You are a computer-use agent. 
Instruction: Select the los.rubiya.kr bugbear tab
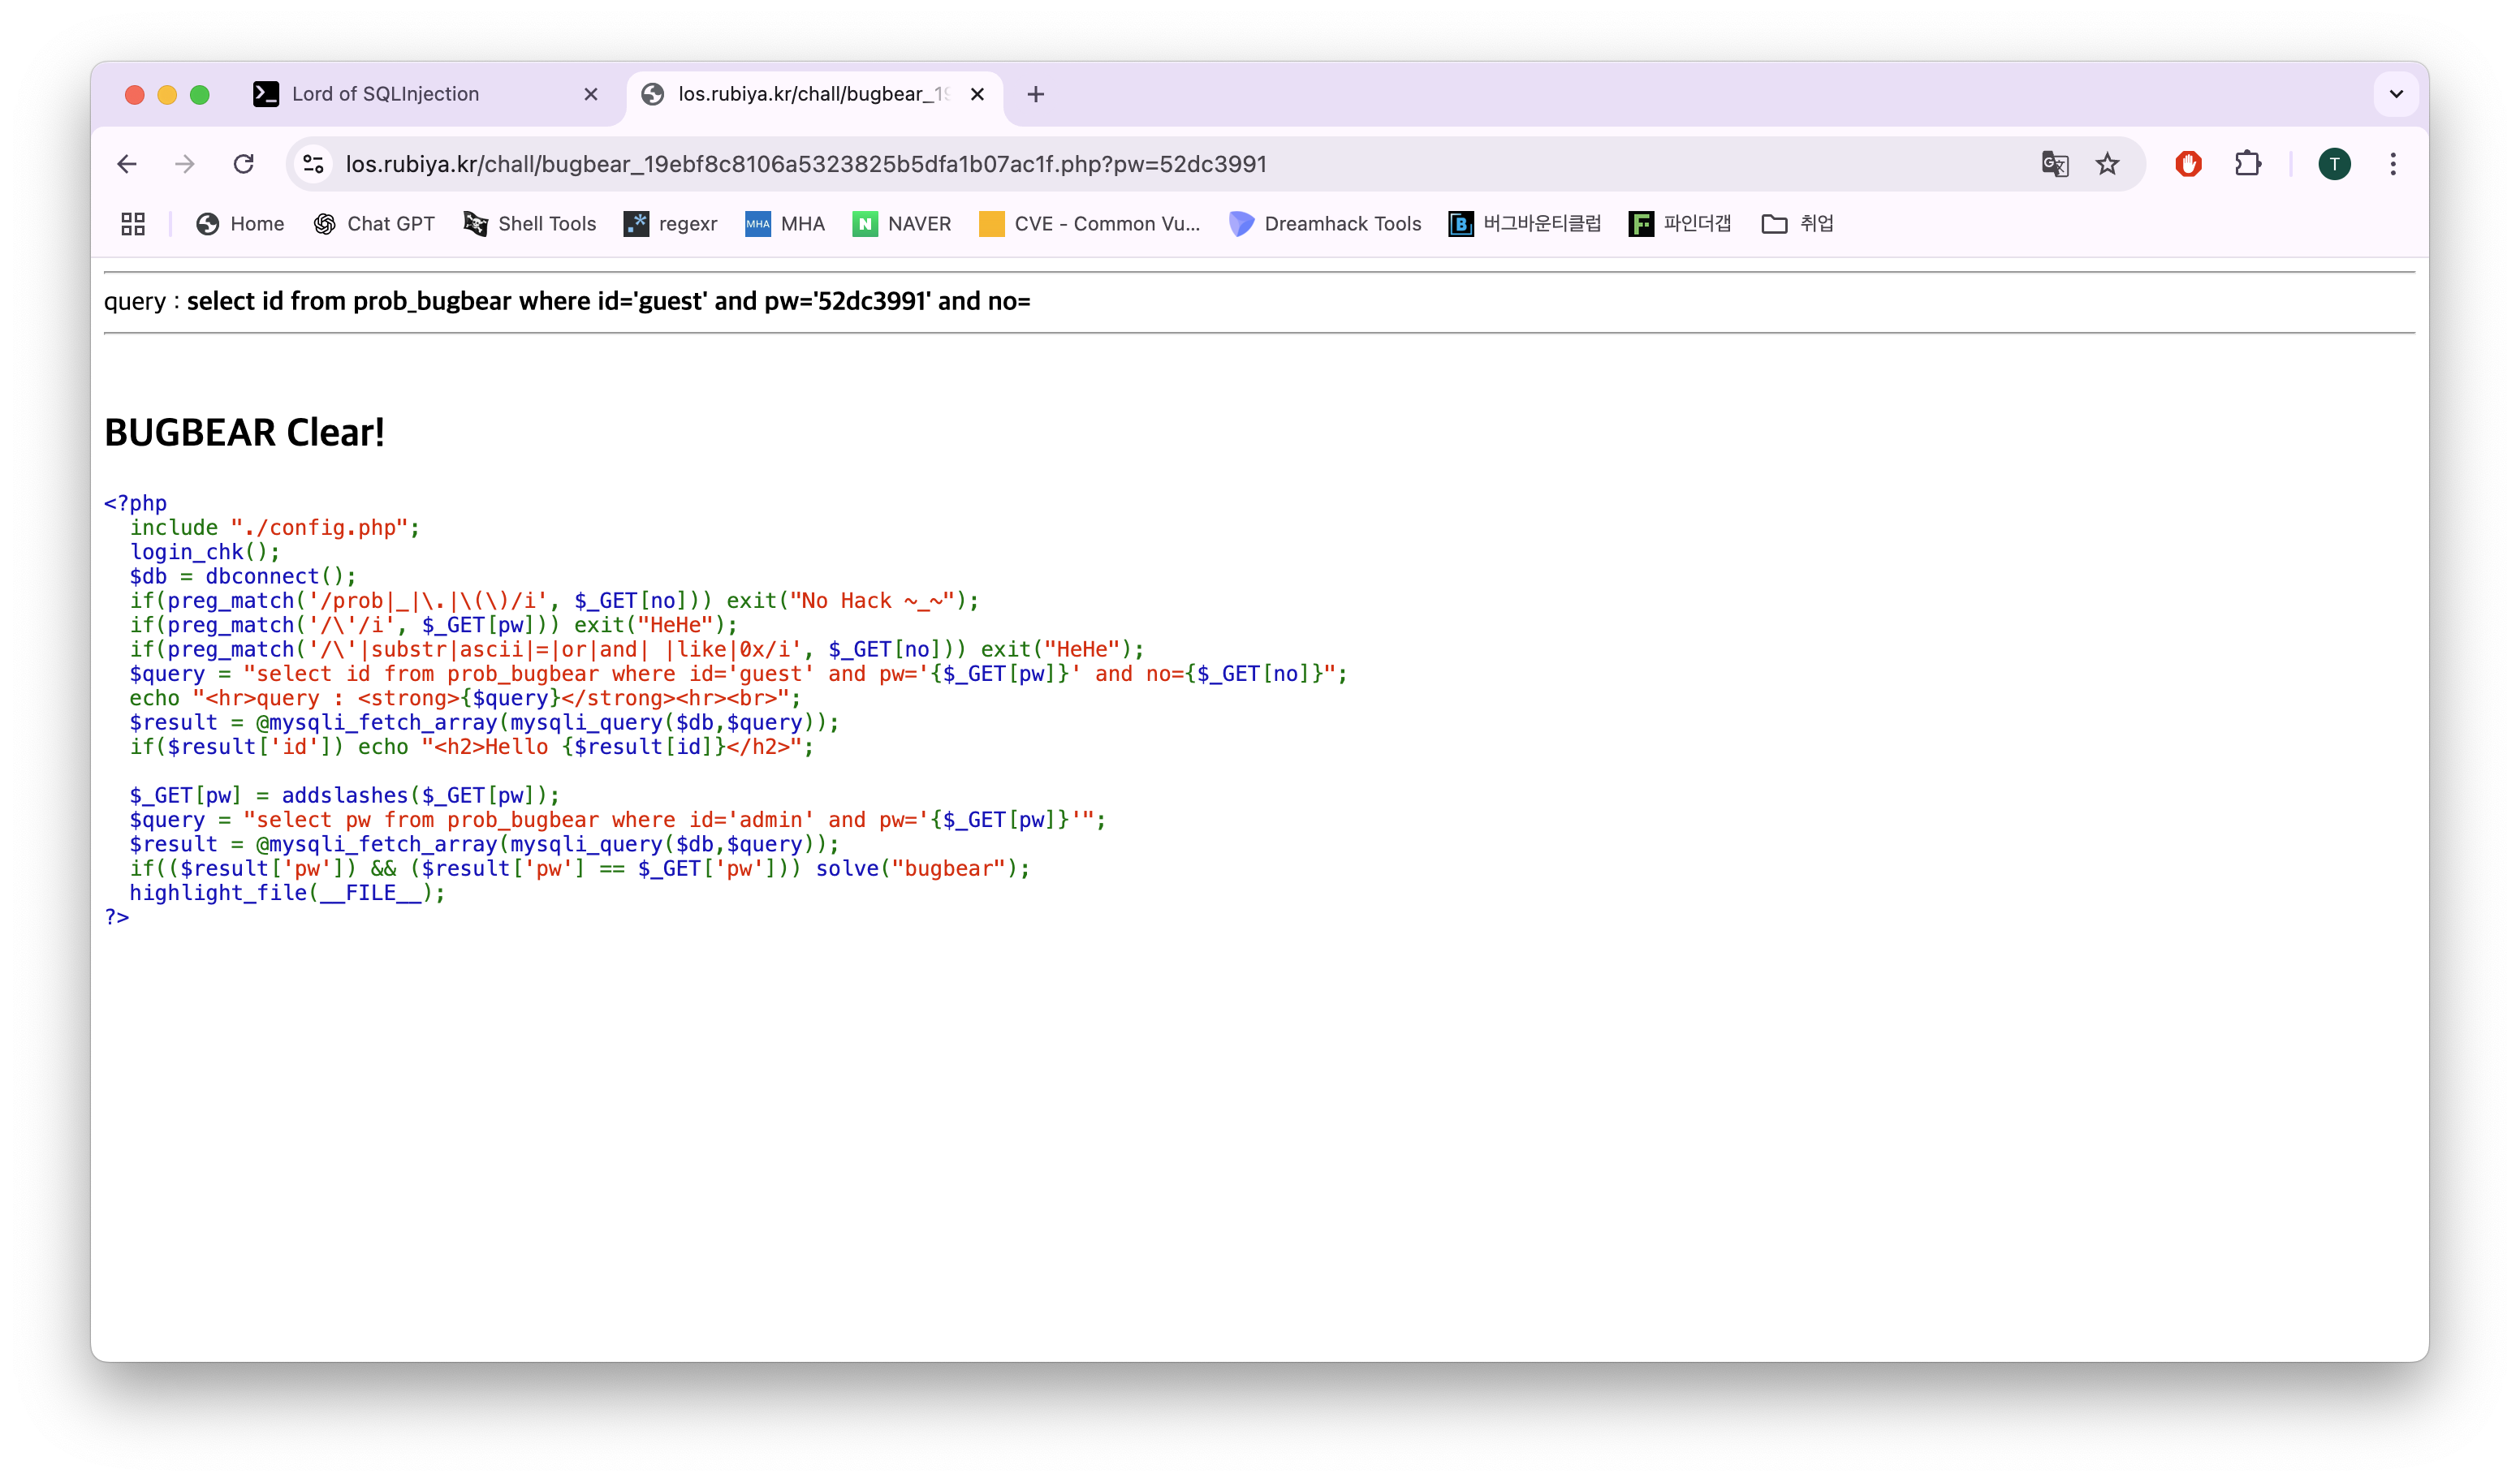pyautogui.click(x=810, y=94)
